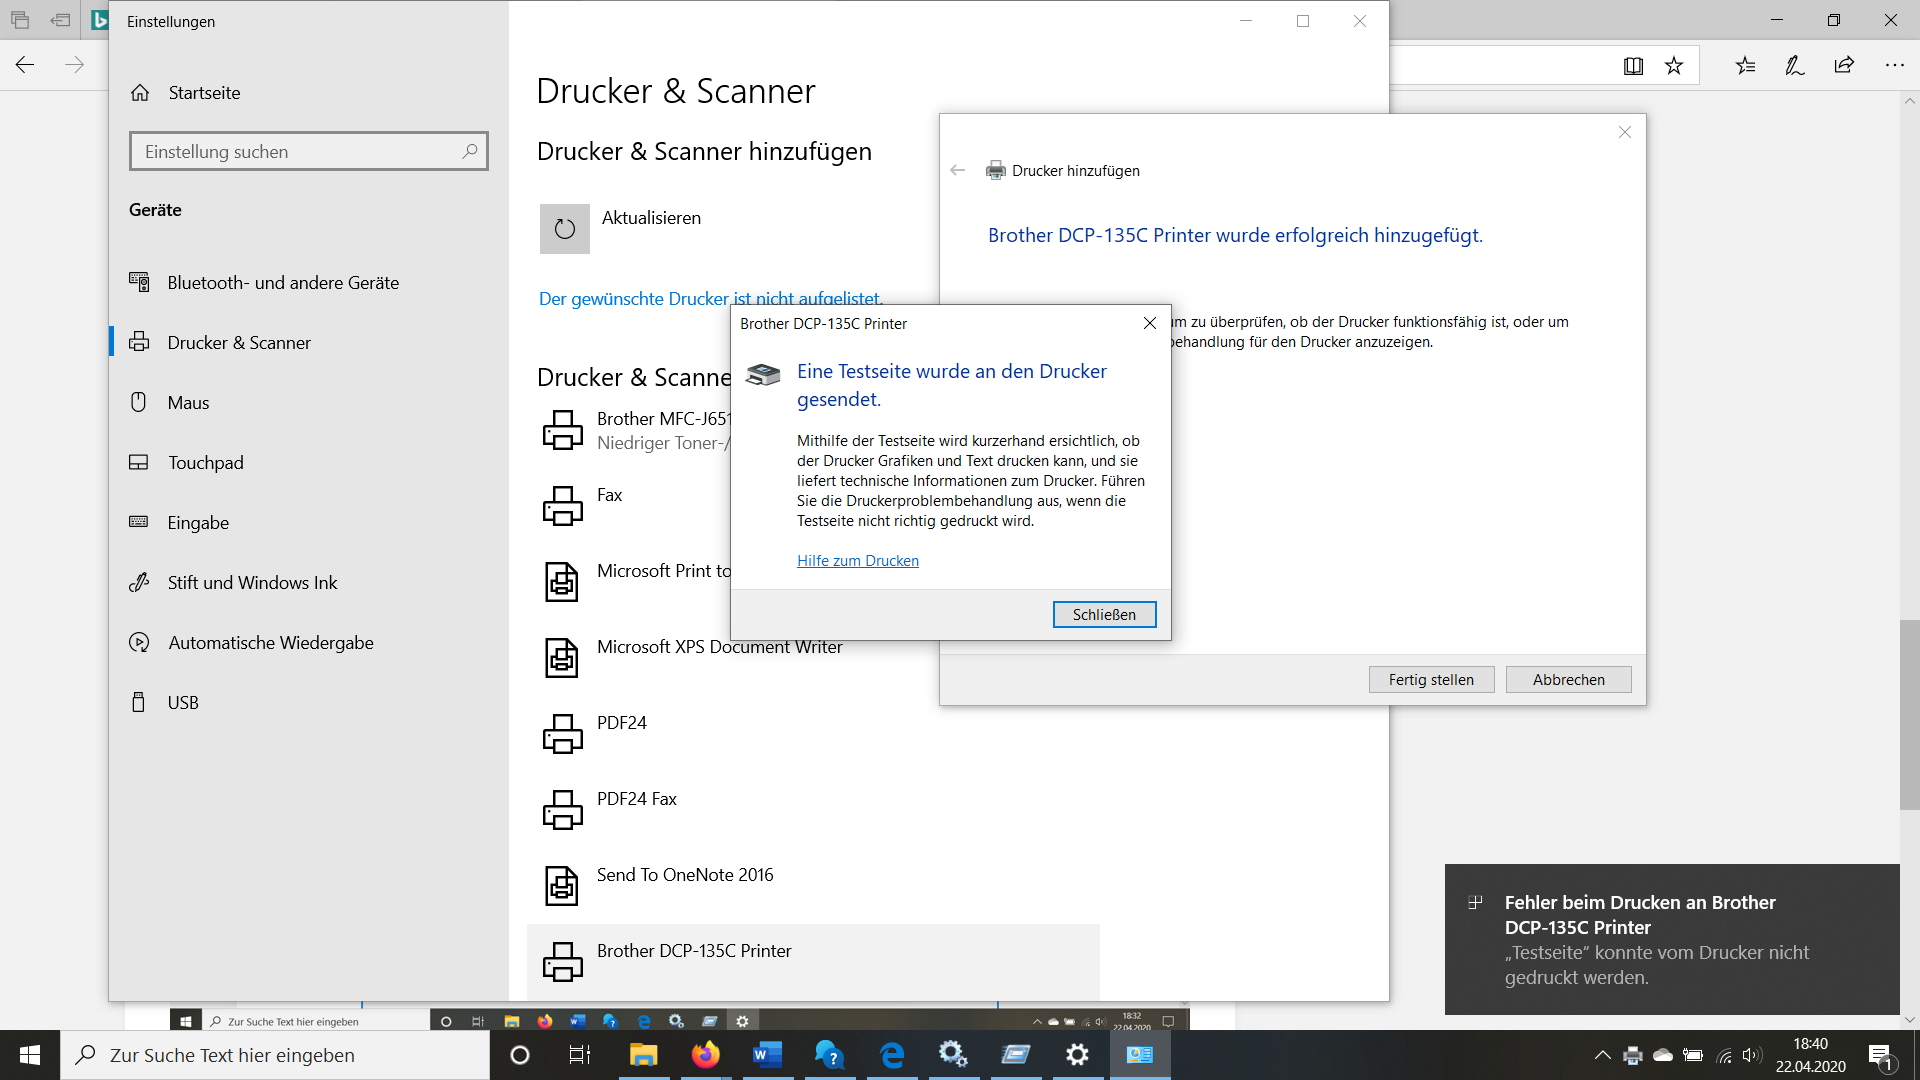The width and height of the screenshot is (1920, 1080).
Task: Select the Brother MFC-J651 printer entry
Action: (x=635, y=430)
